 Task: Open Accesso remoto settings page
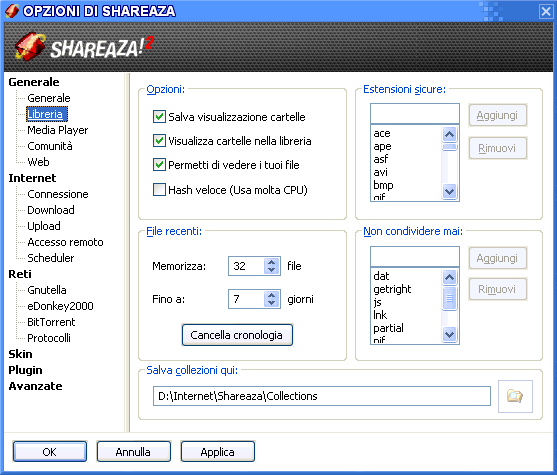(65, 242)
